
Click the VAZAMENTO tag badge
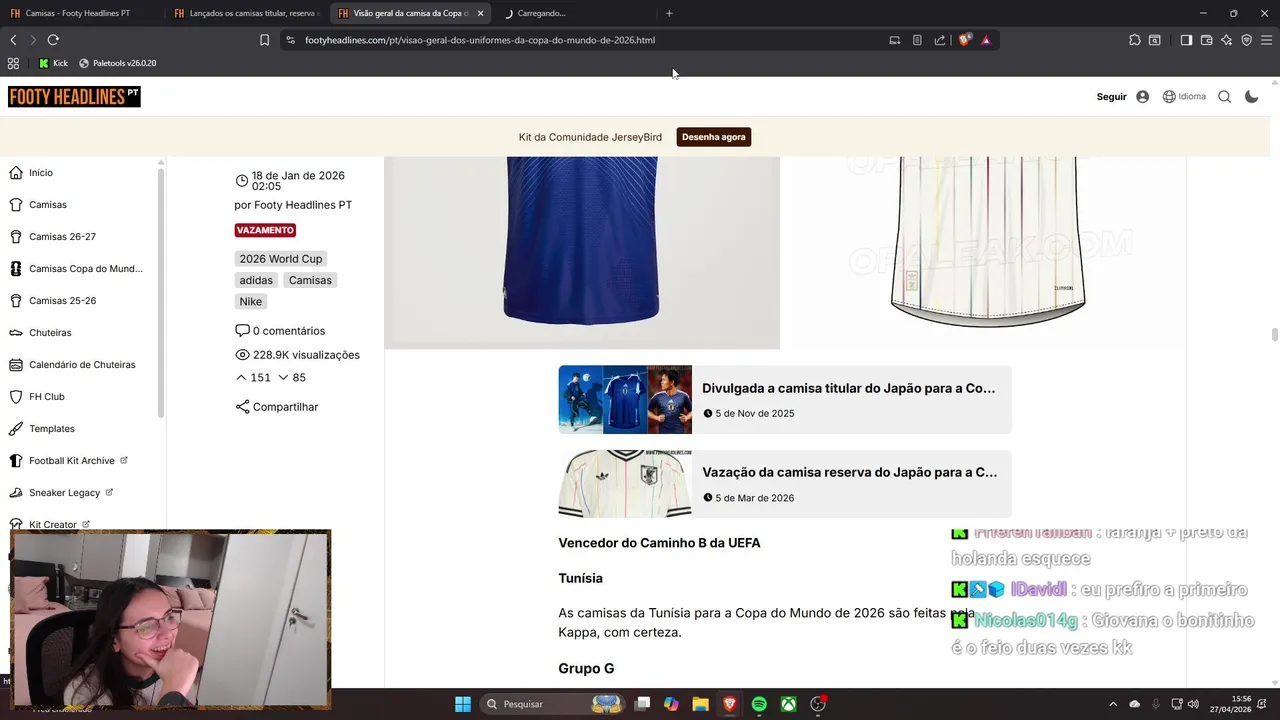click(265, 230)
